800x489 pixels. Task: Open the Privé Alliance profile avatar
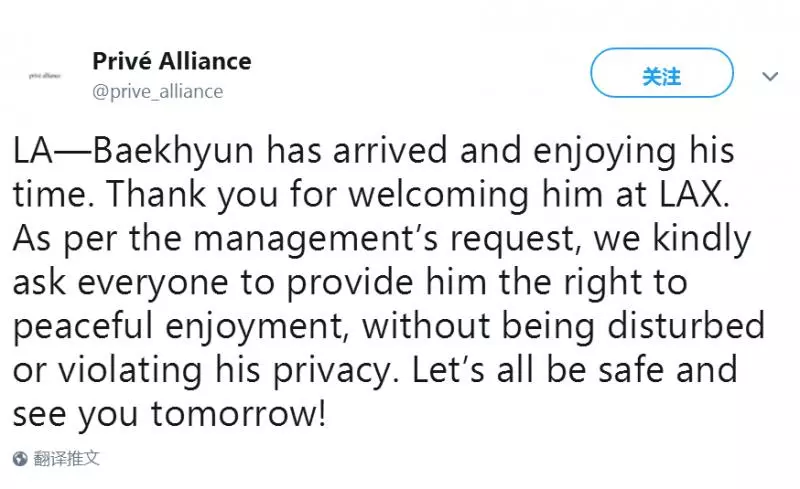coord(44,76)
